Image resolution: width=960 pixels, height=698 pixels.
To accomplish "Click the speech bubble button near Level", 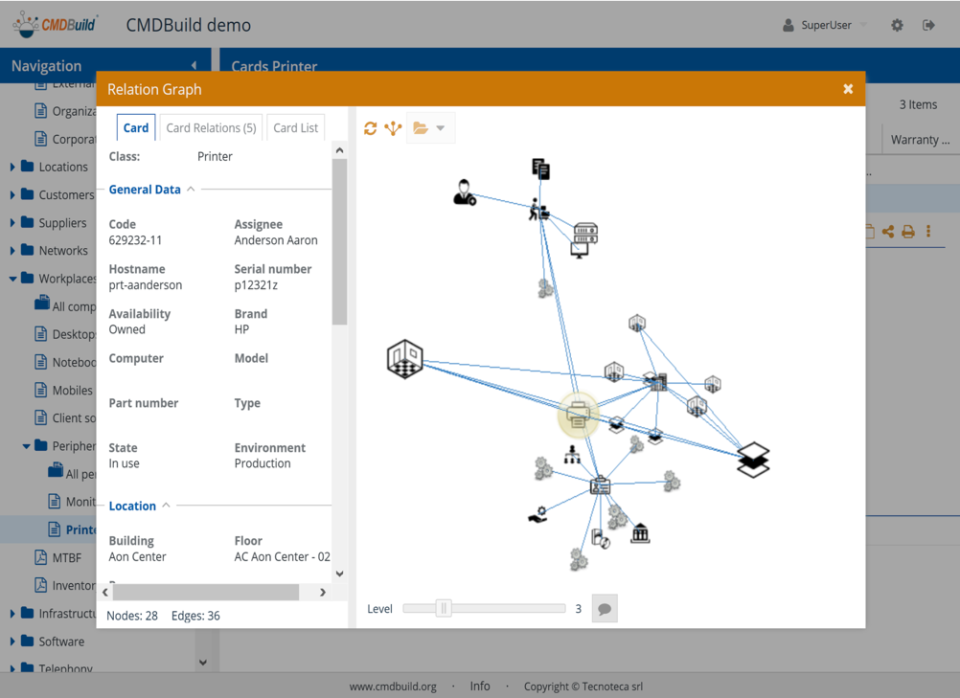I will pos(604,609).
